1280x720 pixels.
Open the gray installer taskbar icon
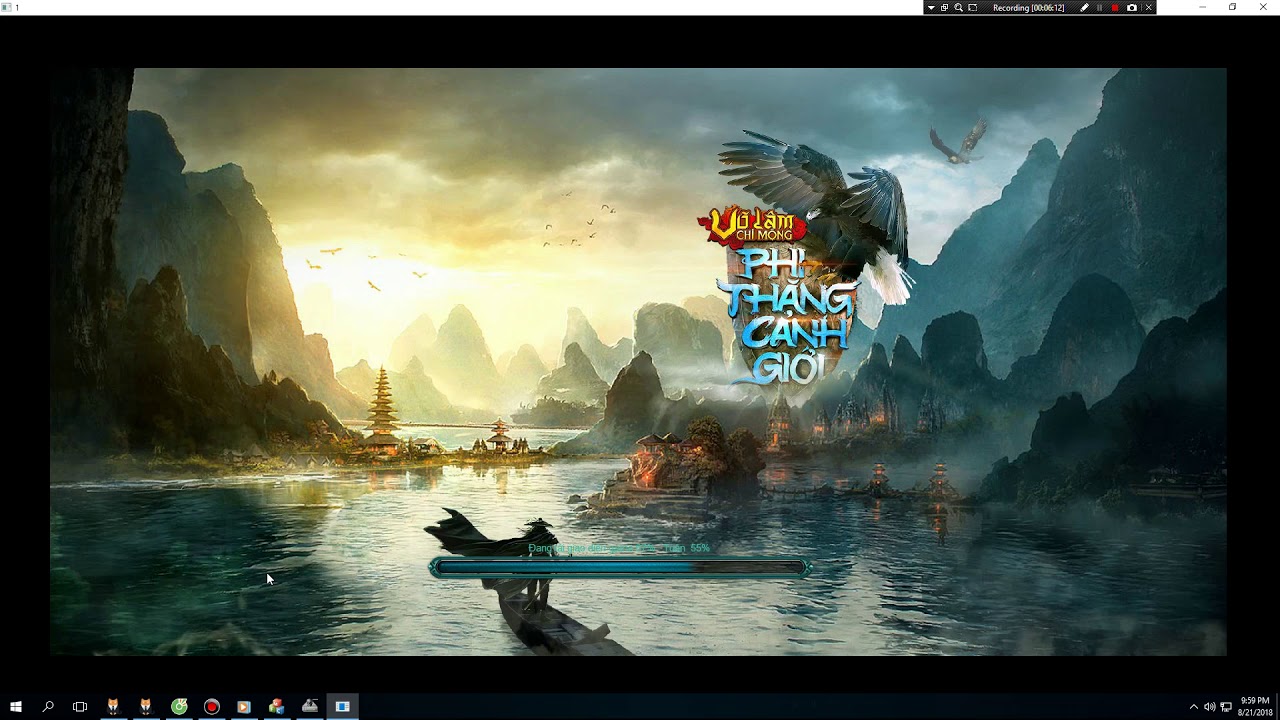310,706
